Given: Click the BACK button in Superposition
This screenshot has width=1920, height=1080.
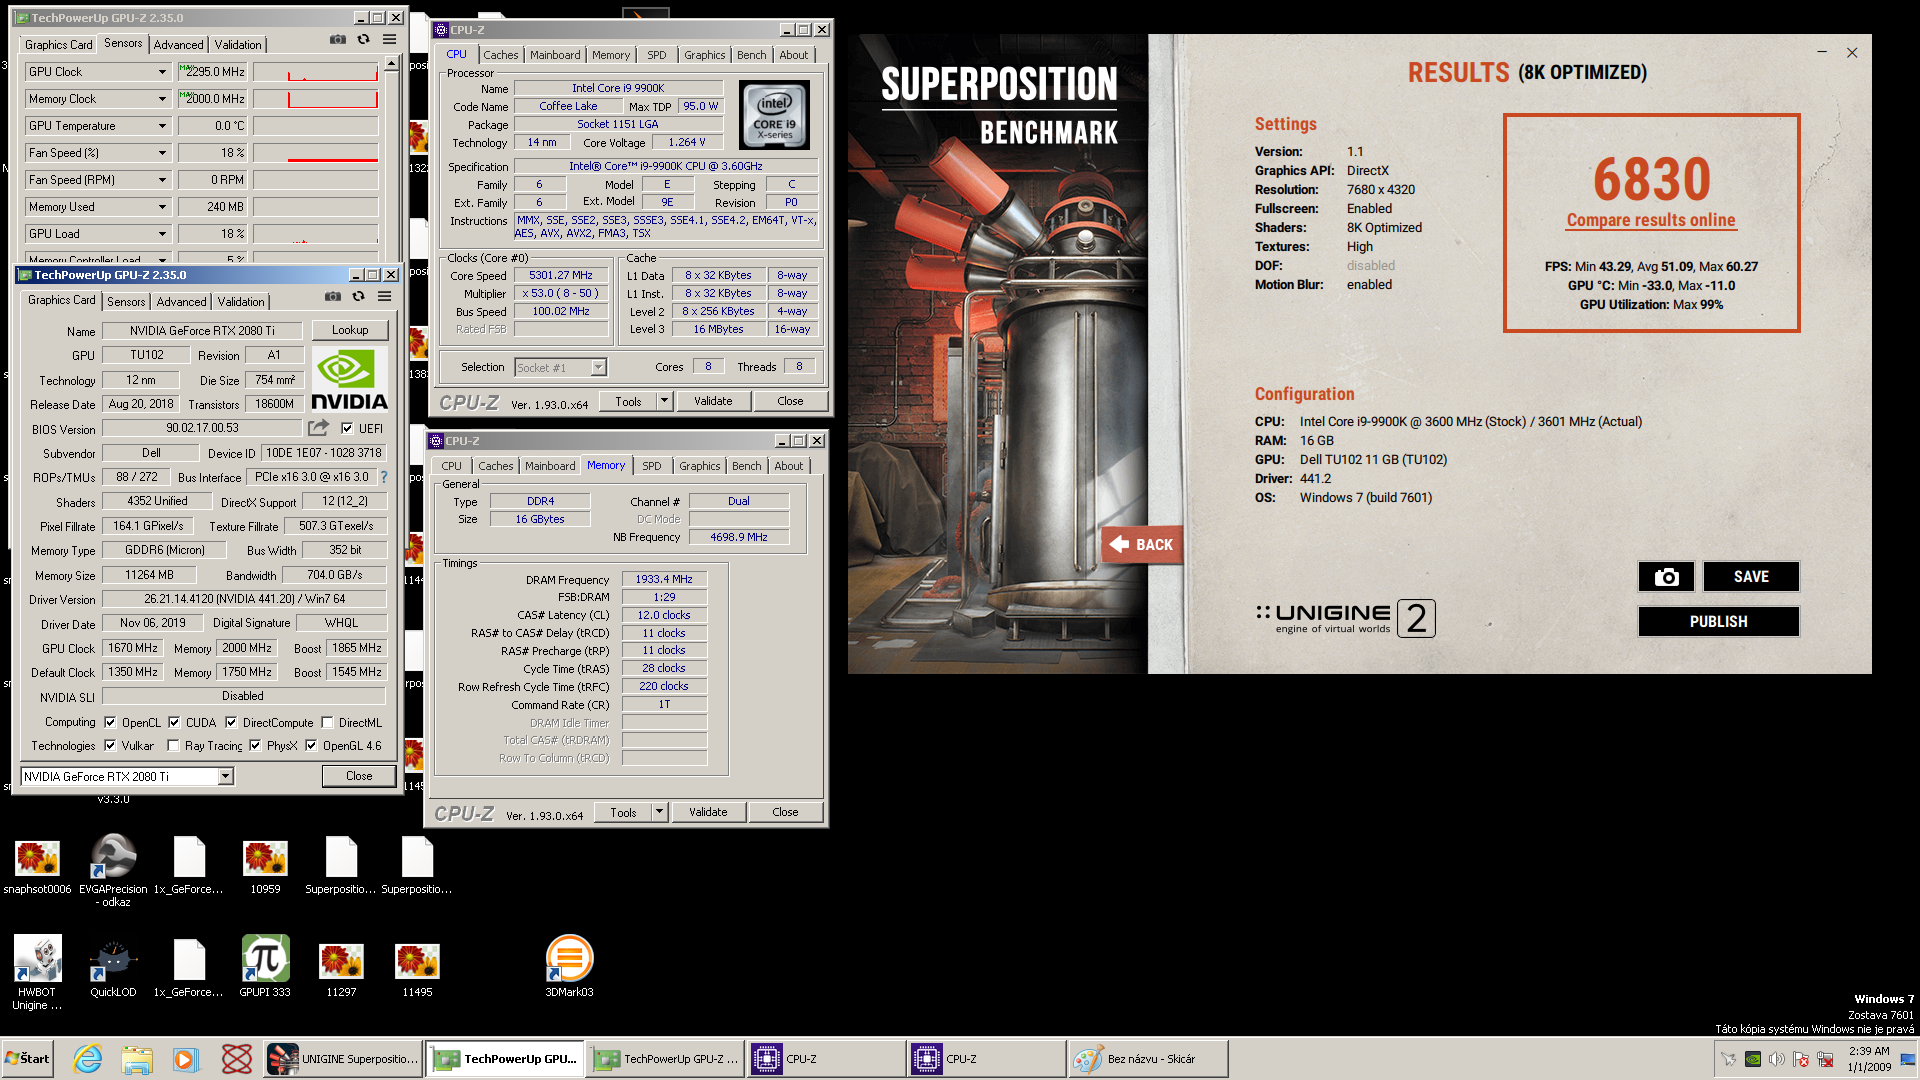Looking at the screenshot, I should point(1142,544).
